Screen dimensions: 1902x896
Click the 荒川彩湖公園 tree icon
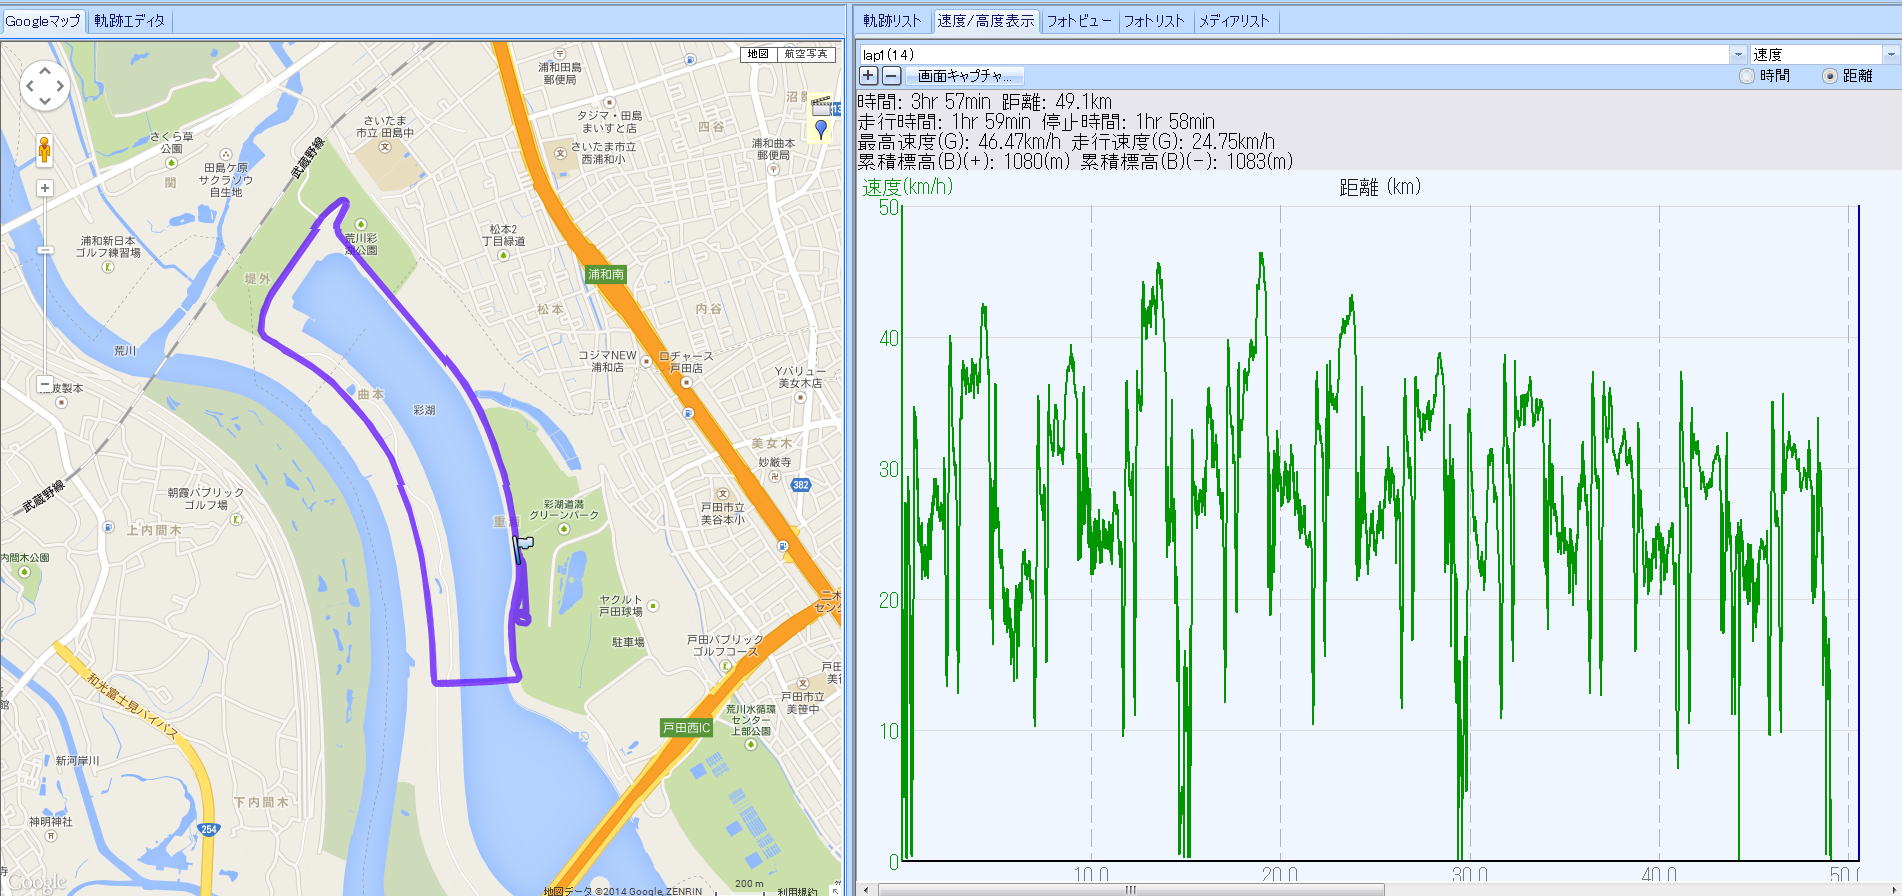pos(361,224)
